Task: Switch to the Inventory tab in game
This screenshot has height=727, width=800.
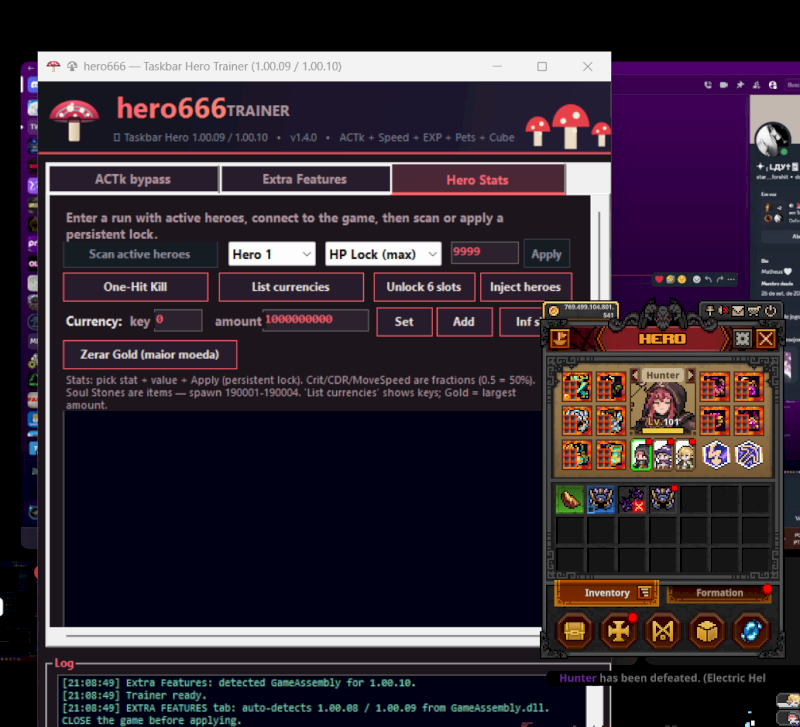Action: tap(606, 592)
